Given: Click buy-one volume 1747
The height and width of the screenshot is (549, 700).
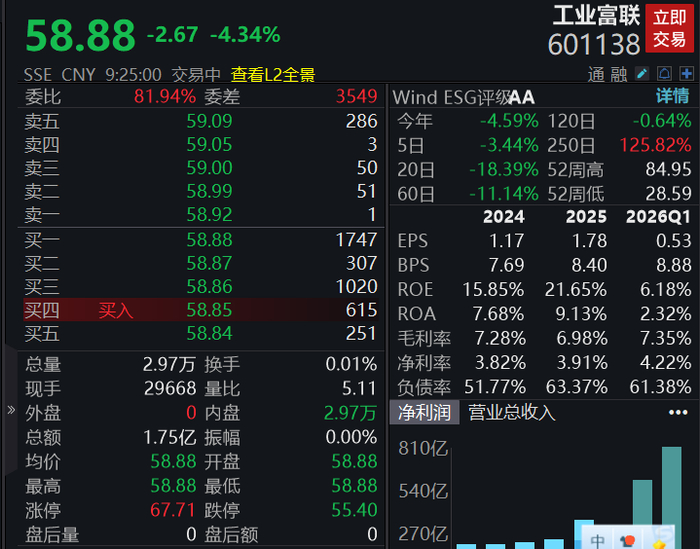Looking at the screenshot, I should 356,240.
